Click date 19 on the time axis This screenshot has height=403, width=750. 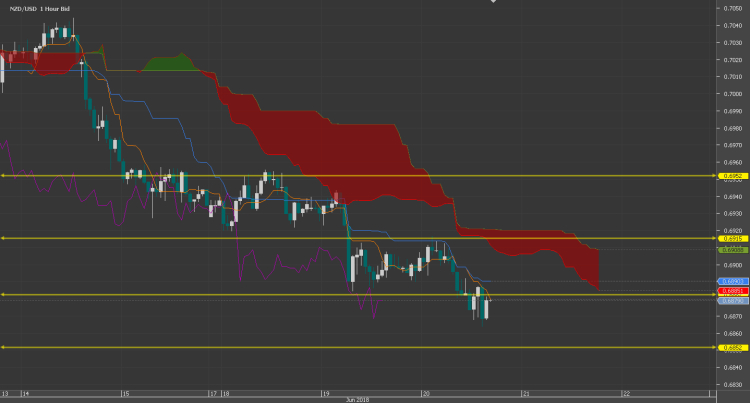[326, 394]
